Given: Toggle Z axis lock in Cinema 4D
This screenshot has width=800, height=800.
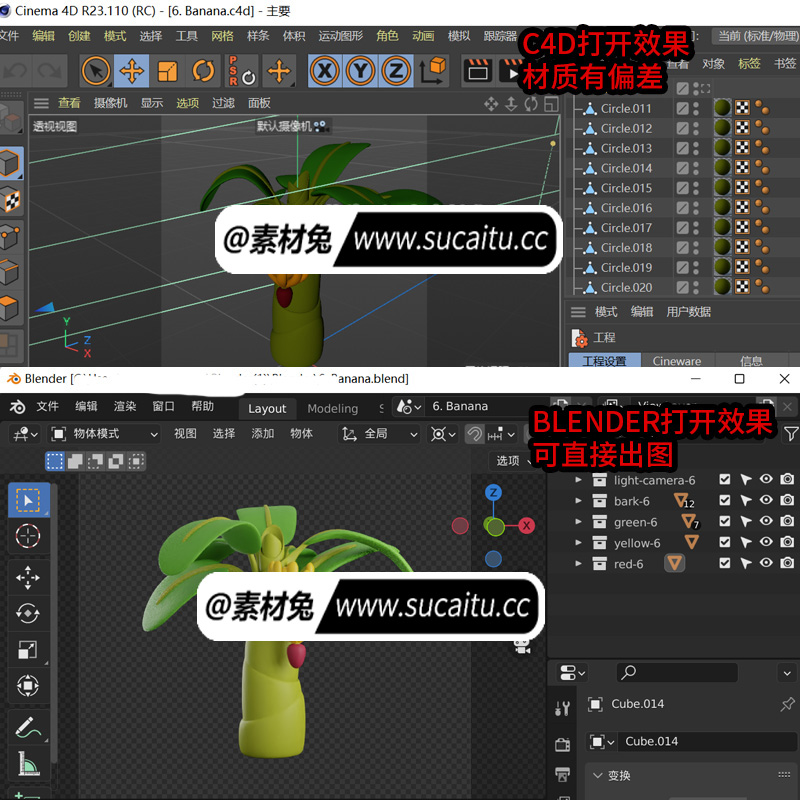Looking at the screenshot, I should [396, 71].
